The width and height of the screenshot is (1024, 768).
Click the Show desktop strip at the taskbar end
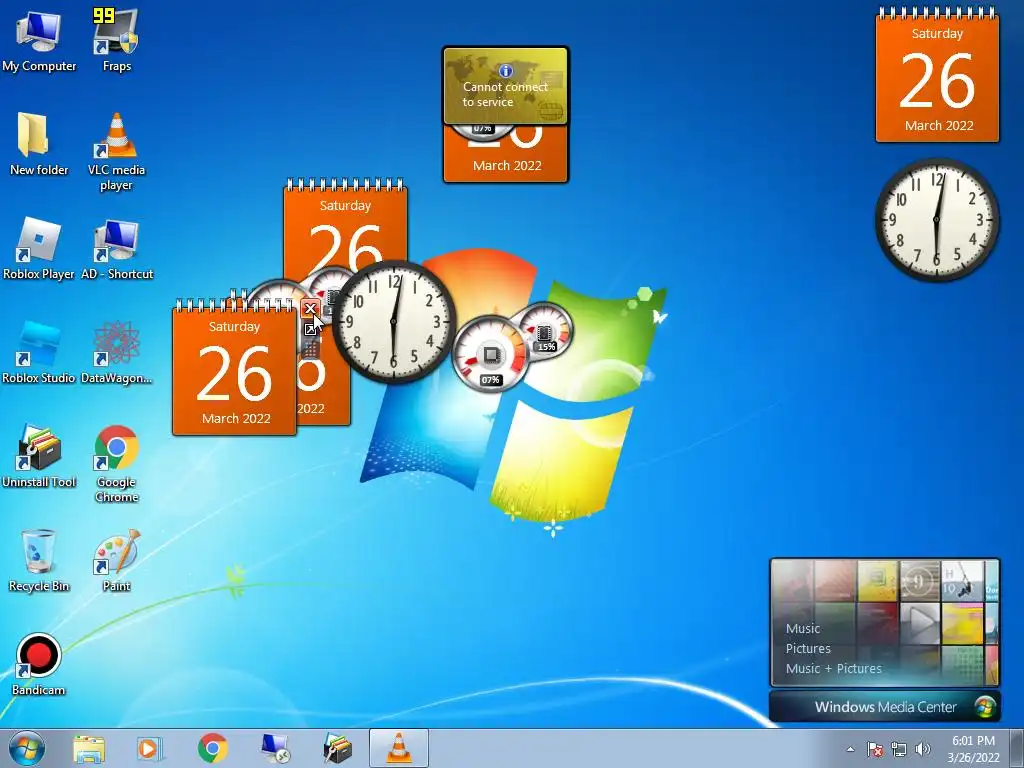click(1017, 749)
